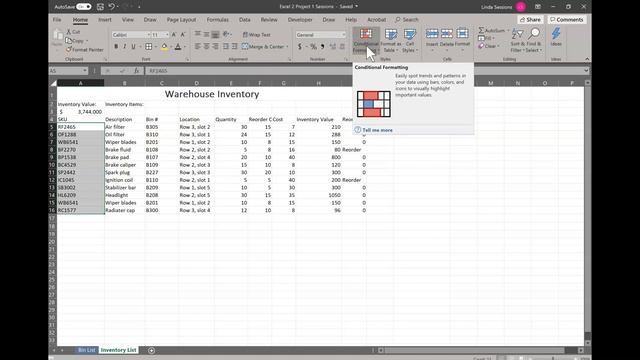The width and height of the screenshot is (640, 360).
Task: Expand the Name Box dropdown
Action: 84,71
